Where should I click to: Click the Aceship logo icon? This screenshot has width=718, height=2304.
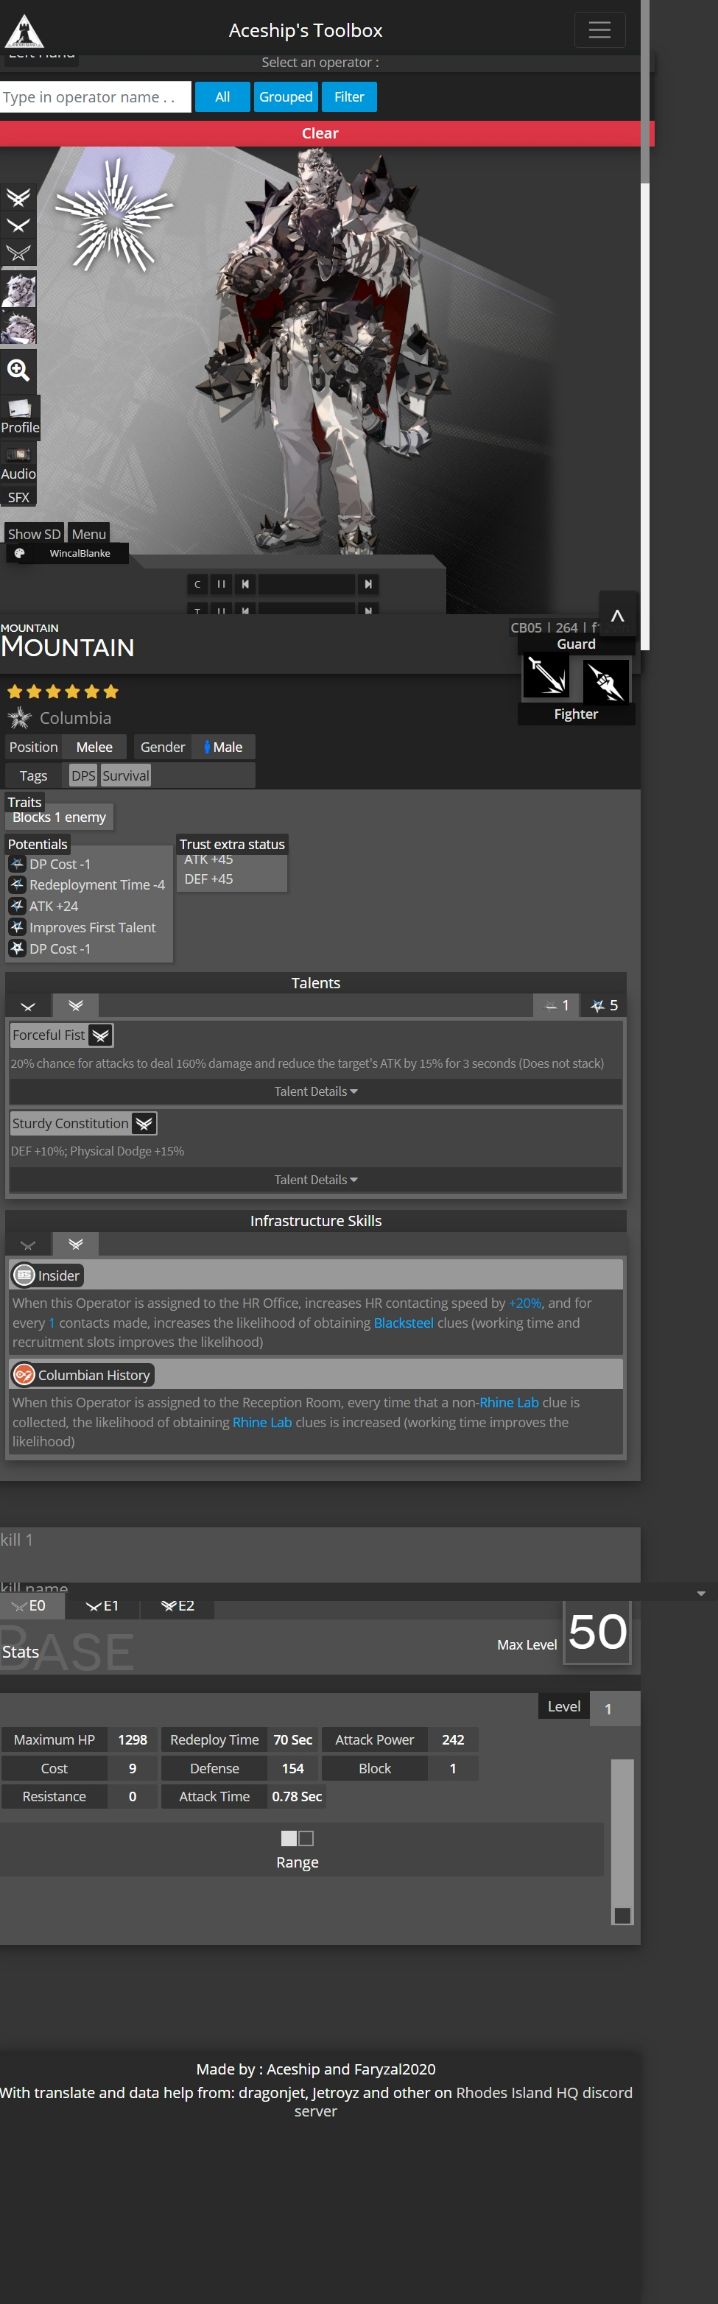click(x=23, y=30)
